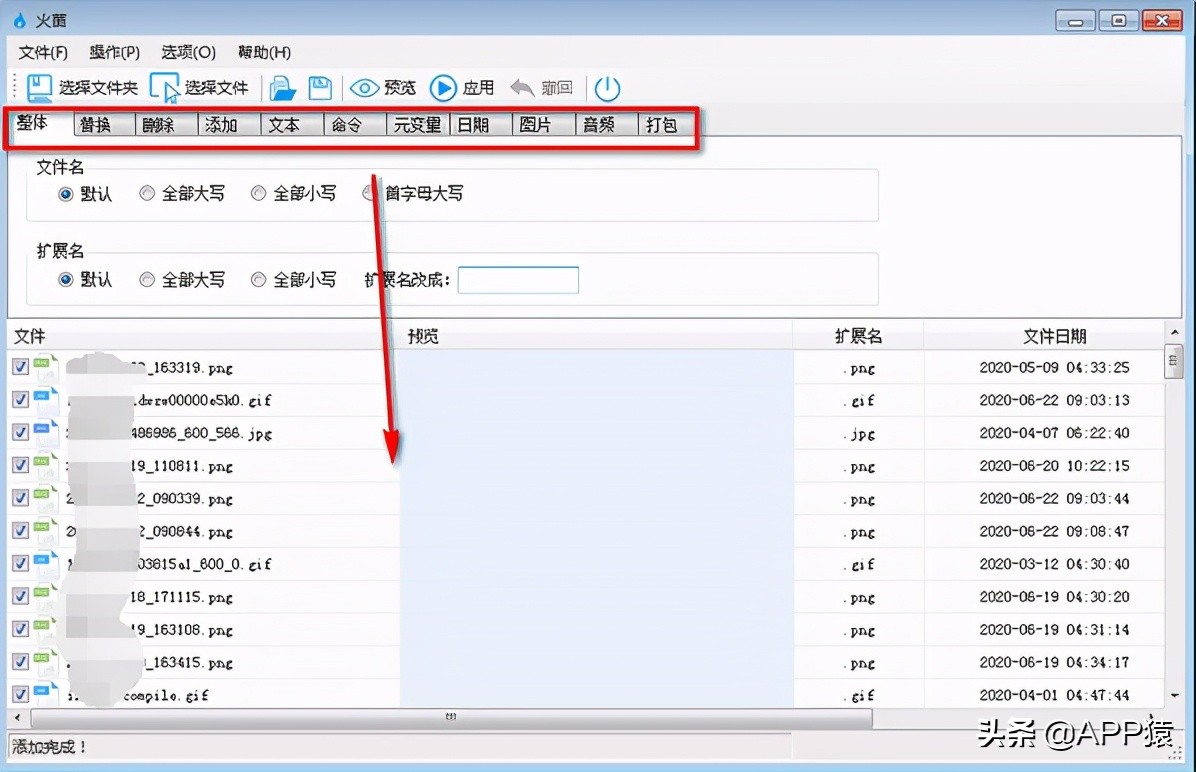1196x772 pixels.
Task: Select 全部大写 radio under 文件名
Action: (147, 194)
